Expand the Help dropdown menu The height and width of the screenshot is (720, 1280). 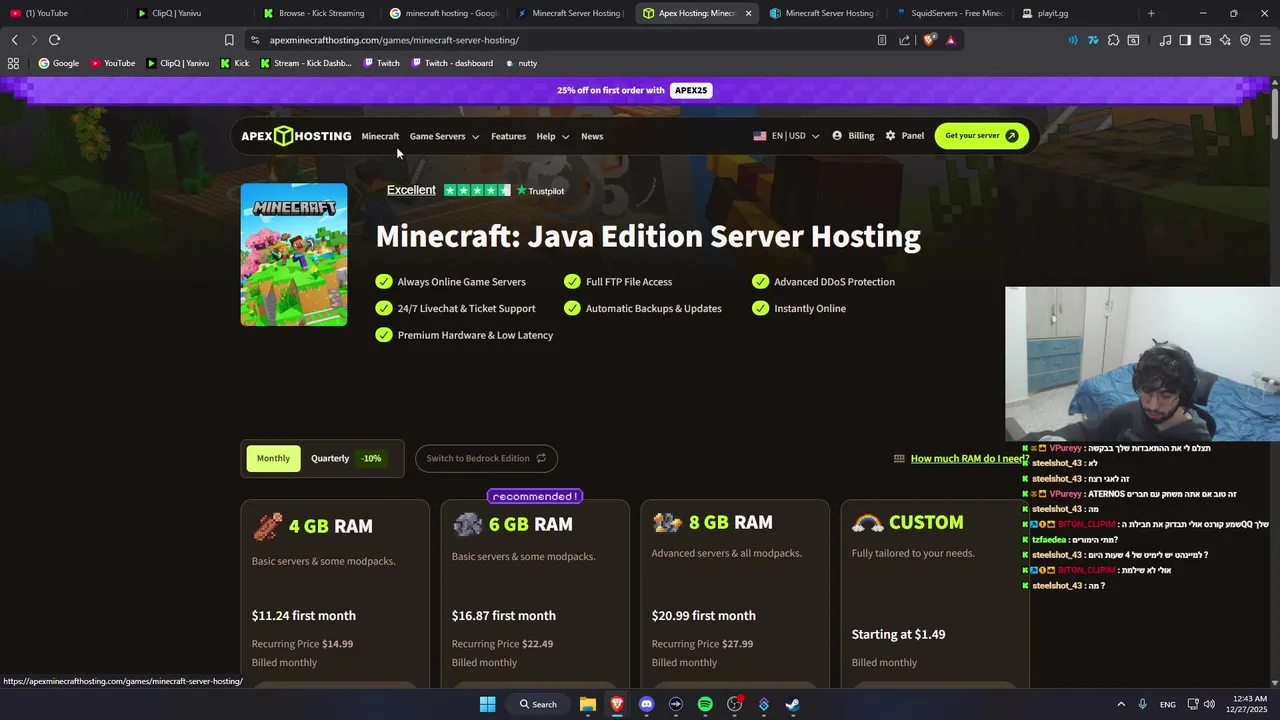coord(552,136)
